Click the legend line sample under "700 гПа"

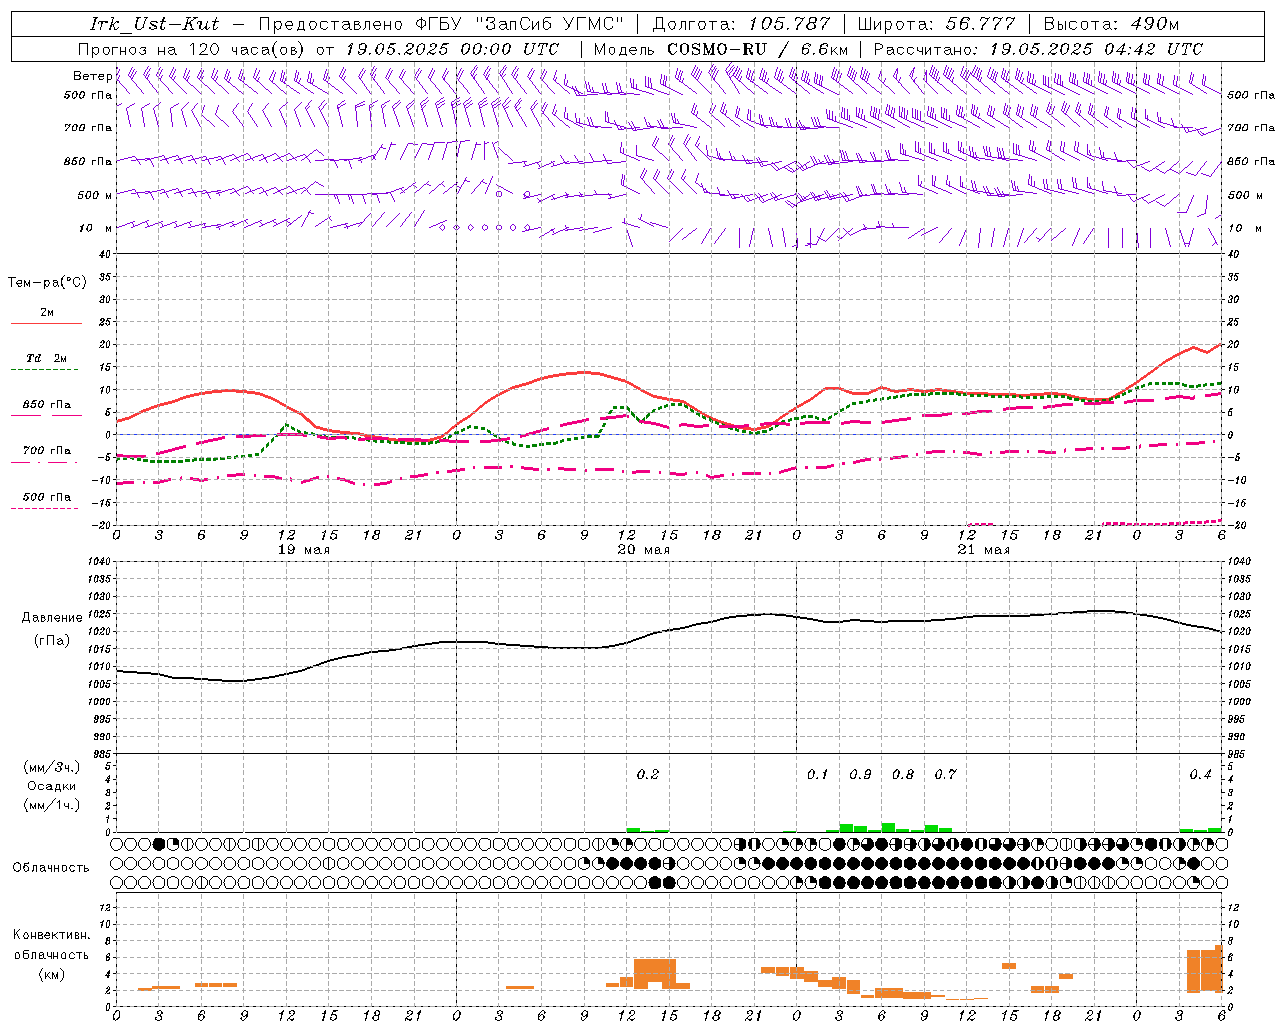[46, 462]
